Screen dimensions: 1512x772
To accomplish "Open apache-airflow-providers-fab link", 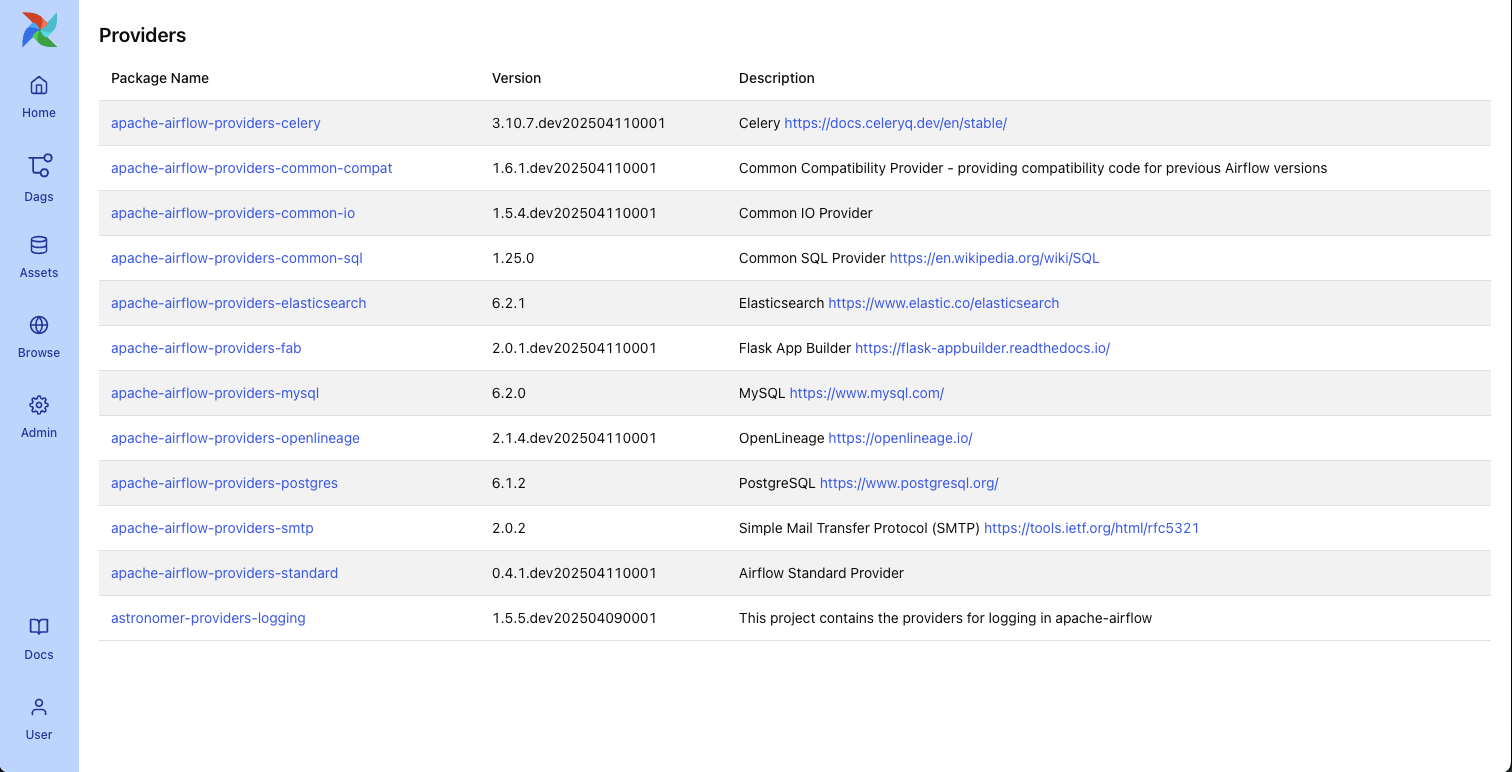I will click(206, 348).
